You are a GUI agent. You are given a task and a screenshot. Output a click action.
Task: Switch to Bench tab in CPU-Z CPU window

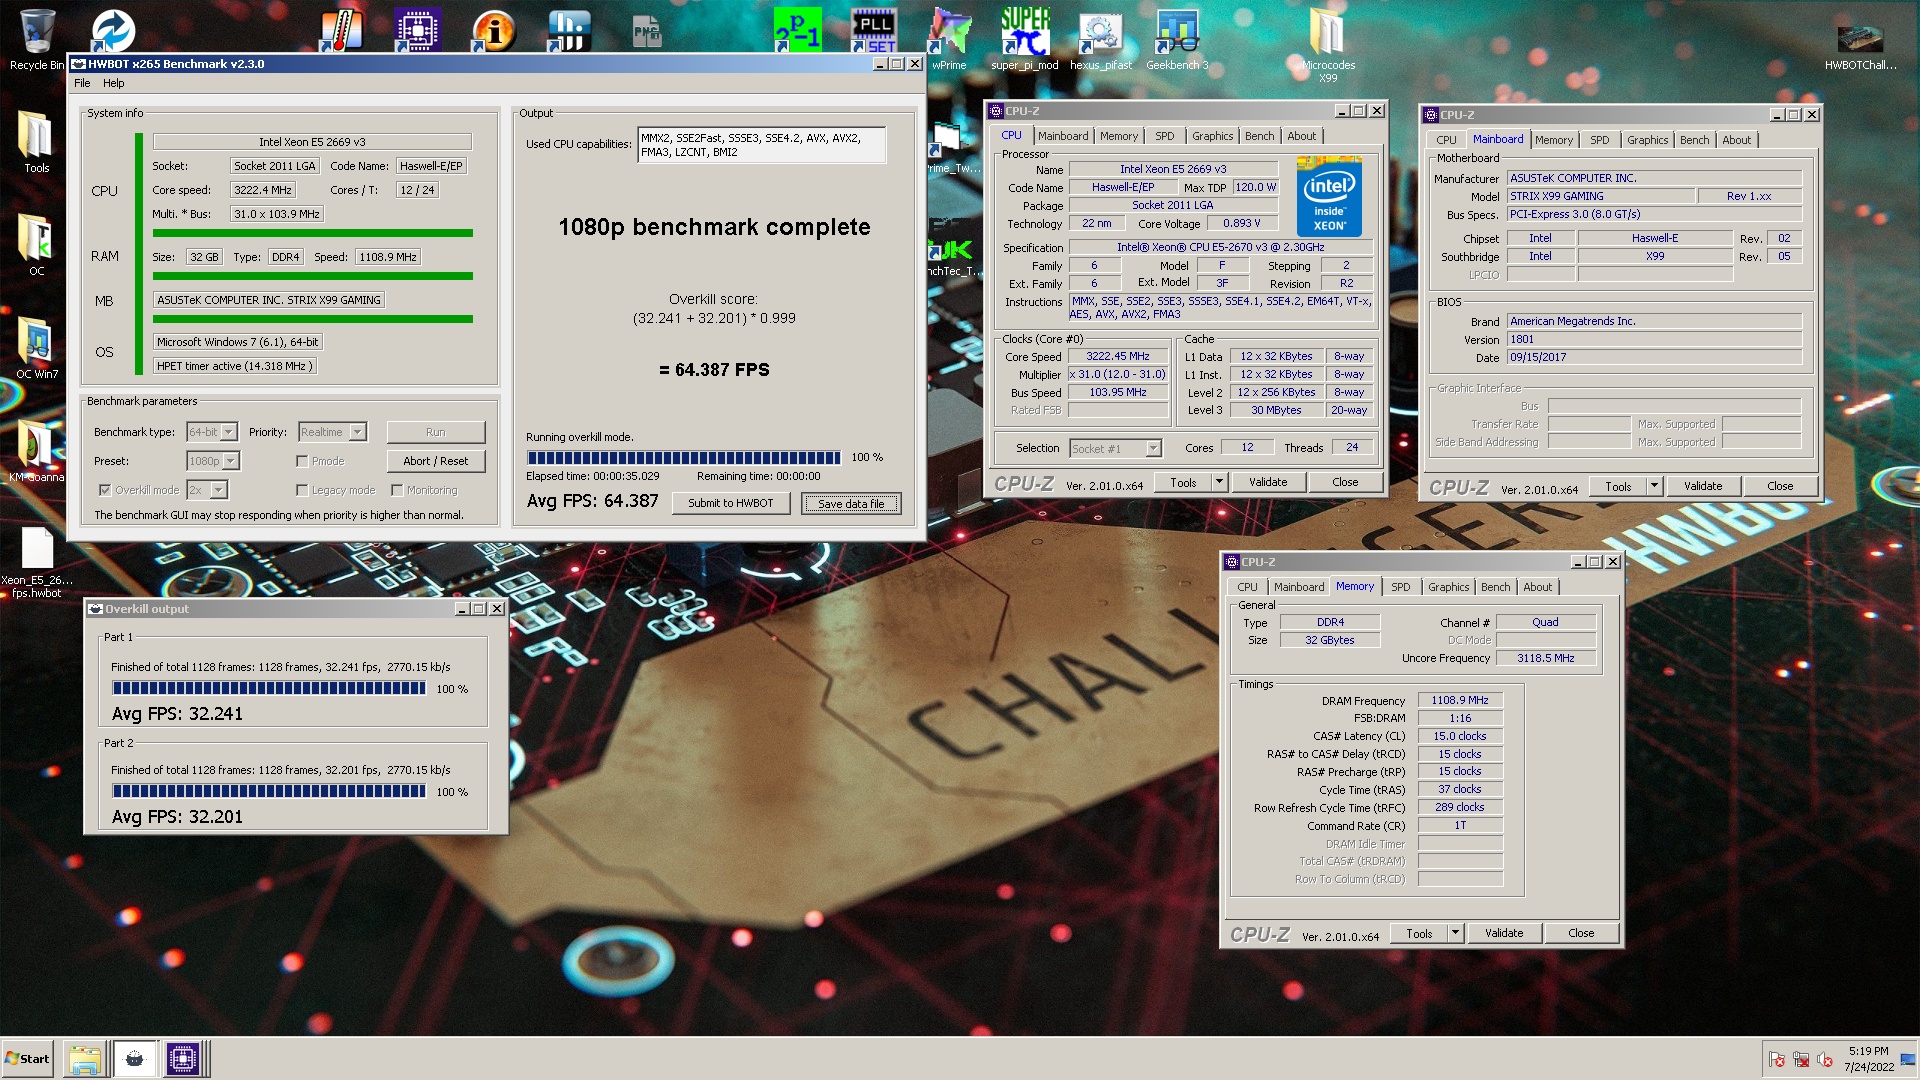pos(1259,136)
